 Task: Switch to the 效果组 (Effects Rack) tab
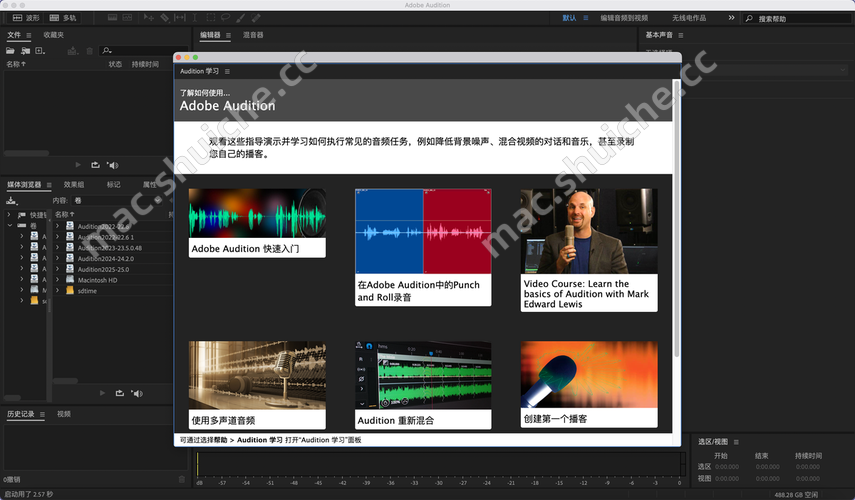pyautogui.click(x=74, y=185)
